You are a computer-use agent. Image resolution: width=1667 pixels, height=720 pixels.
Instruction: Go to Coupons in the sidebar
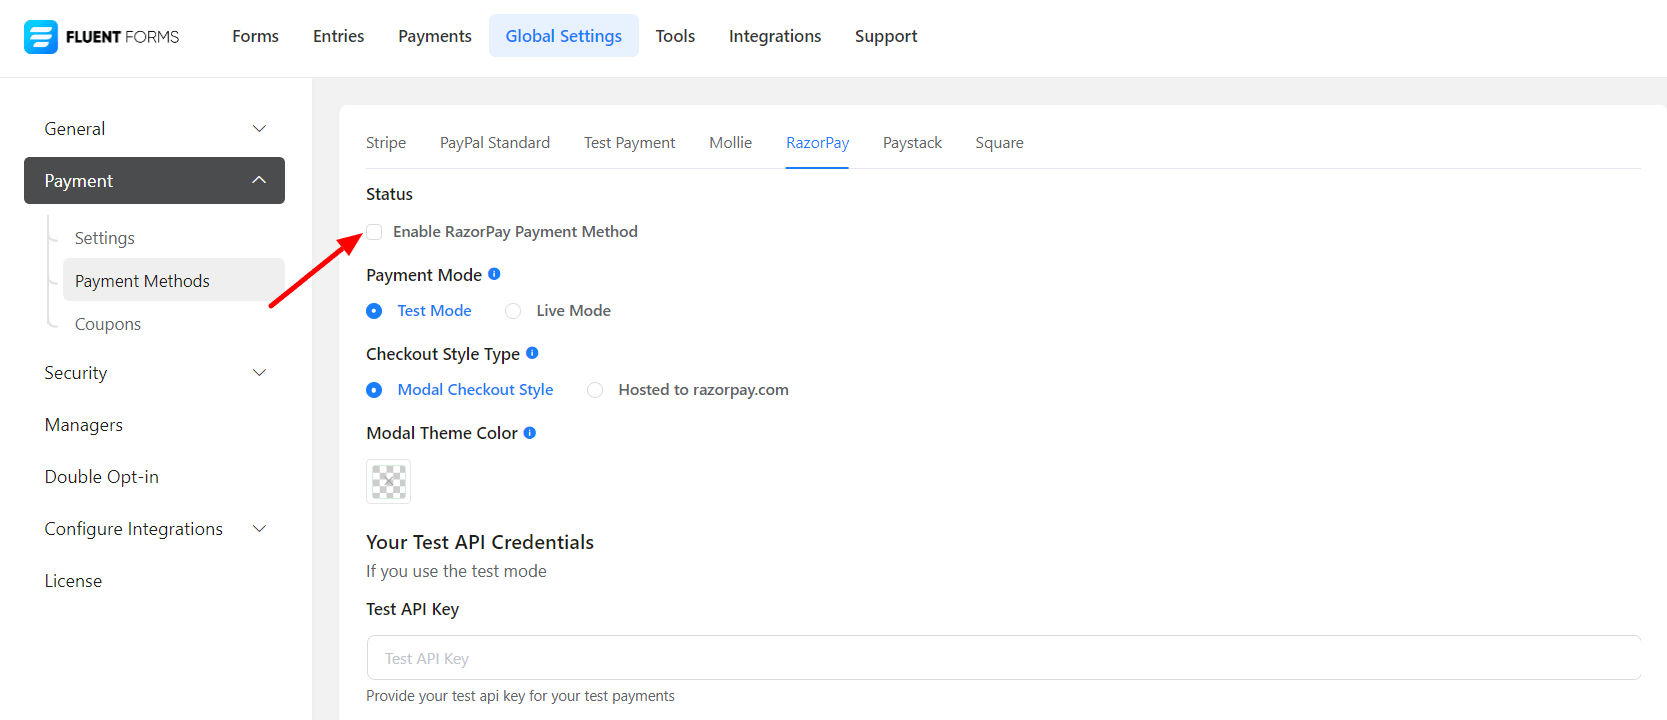[108, 324]
